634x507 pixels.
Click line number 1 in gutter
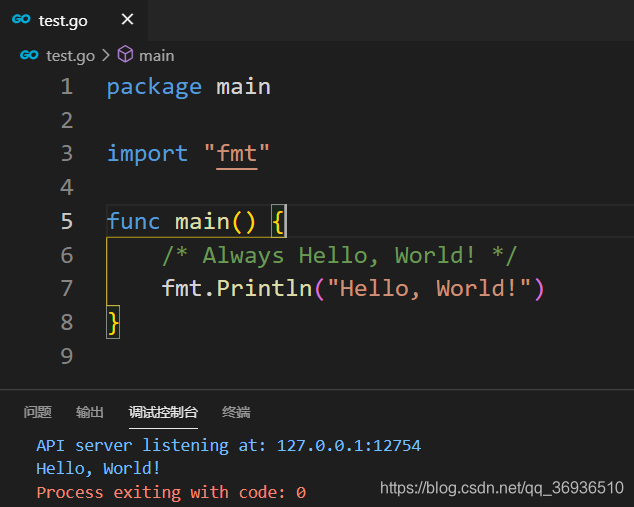[67, 87]
